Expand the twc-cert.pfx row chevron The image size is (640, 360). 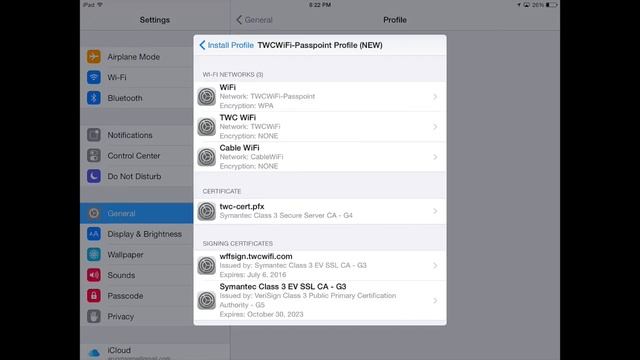pos(435,211)
